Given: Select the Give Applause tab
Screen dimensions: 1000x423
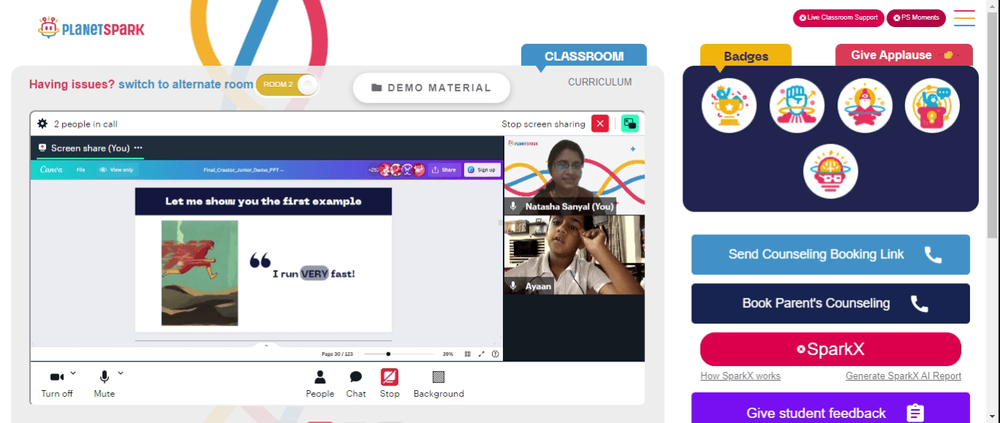Looking at the screenshot, I should coord(904,56).
